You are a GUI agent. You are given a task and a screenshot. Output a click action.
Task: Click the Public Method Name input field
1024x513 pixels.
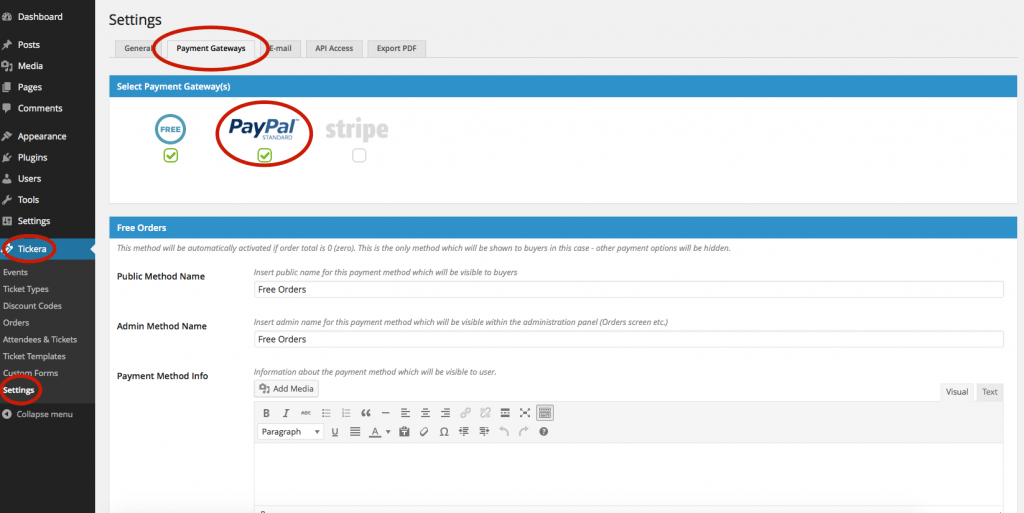(x=628, y=289)
